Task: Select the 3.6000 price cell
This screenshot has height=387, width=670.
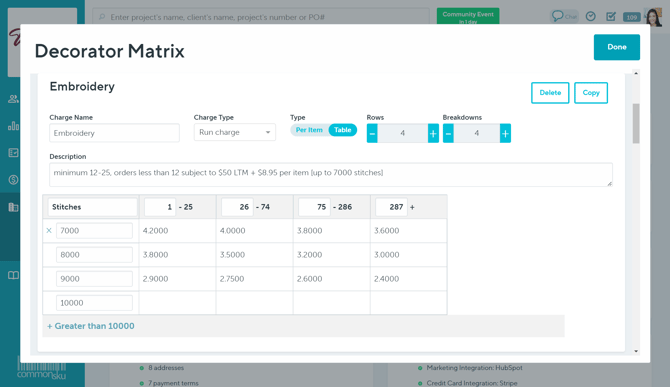Action: (408, 231)
